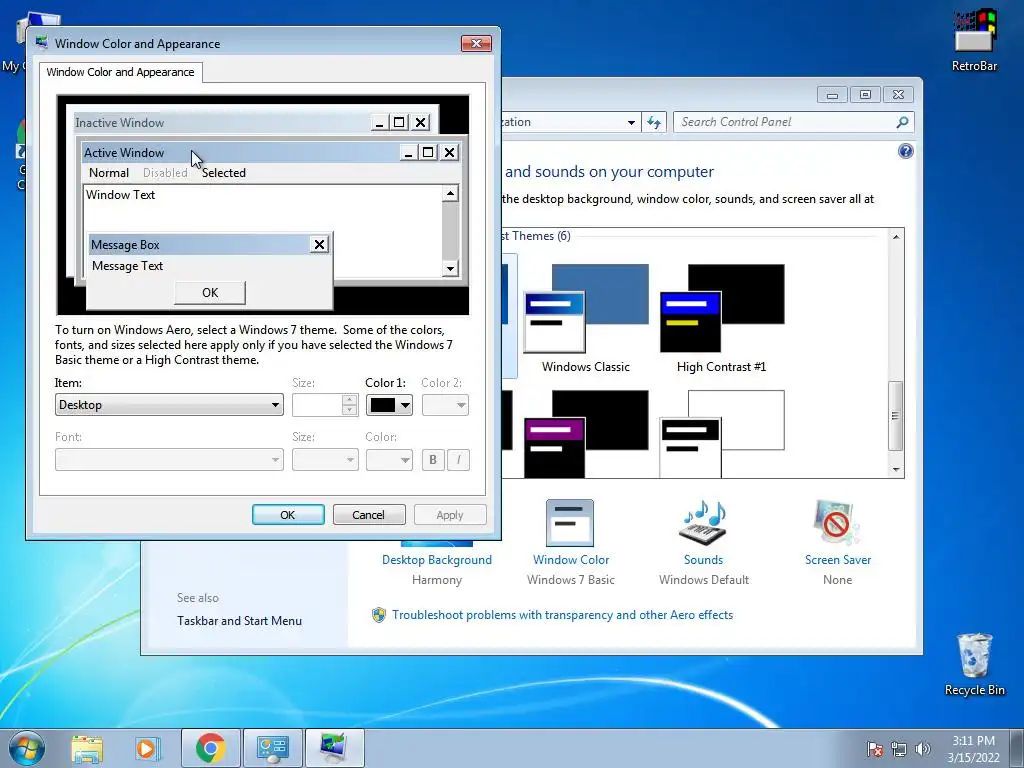Click Cancel in the appearance dialog
Screen dimensions: 1024x768
(x=369, y=515)
